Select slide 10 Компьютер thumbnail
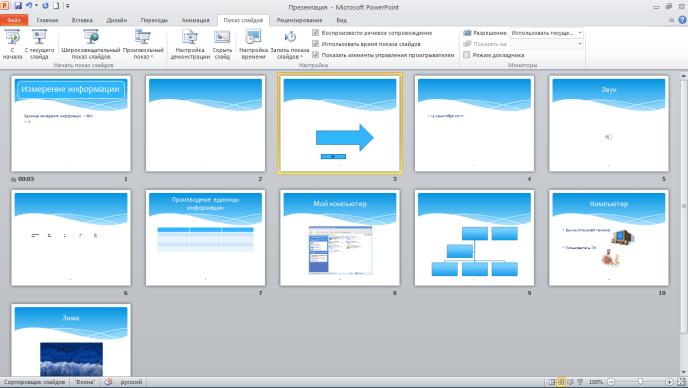This screenshot has width=688, height=388. [609, 237]
